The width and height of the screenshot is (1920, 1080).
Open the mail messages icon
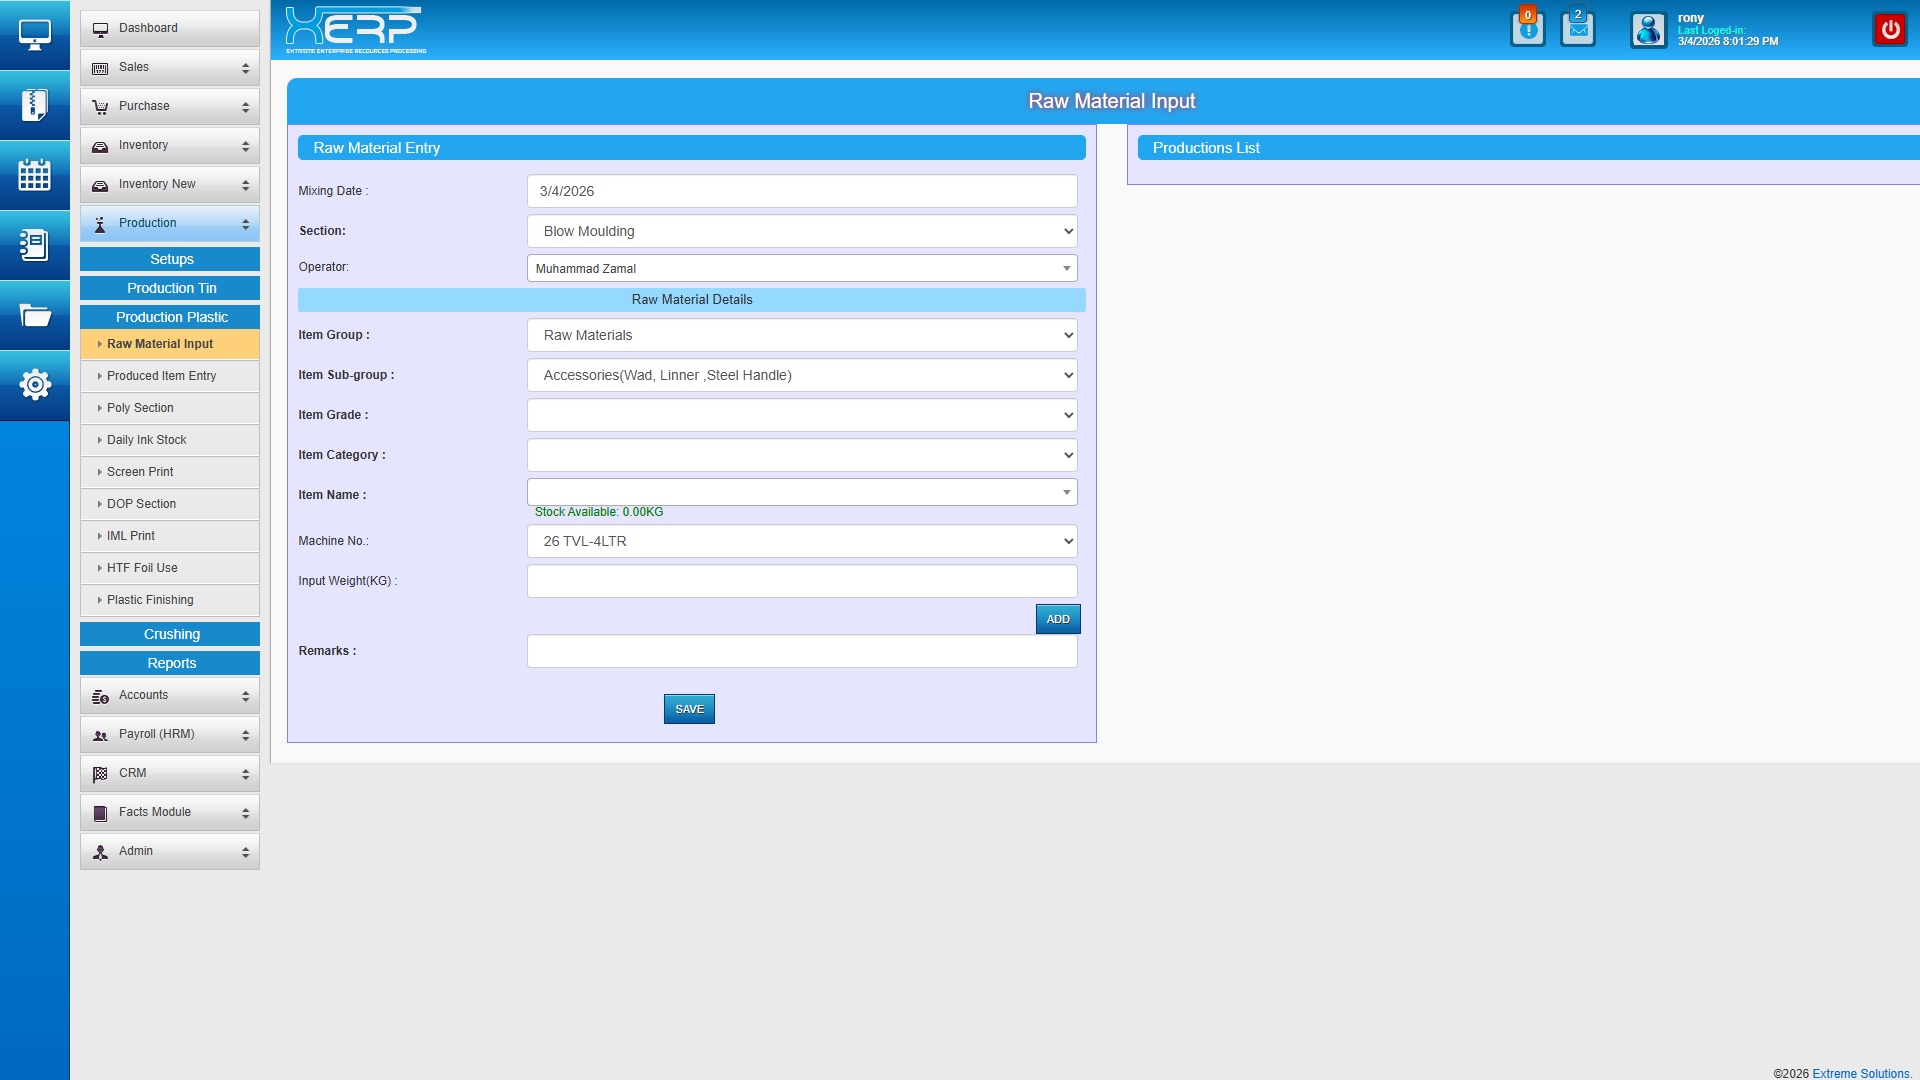click(1577, 29)
